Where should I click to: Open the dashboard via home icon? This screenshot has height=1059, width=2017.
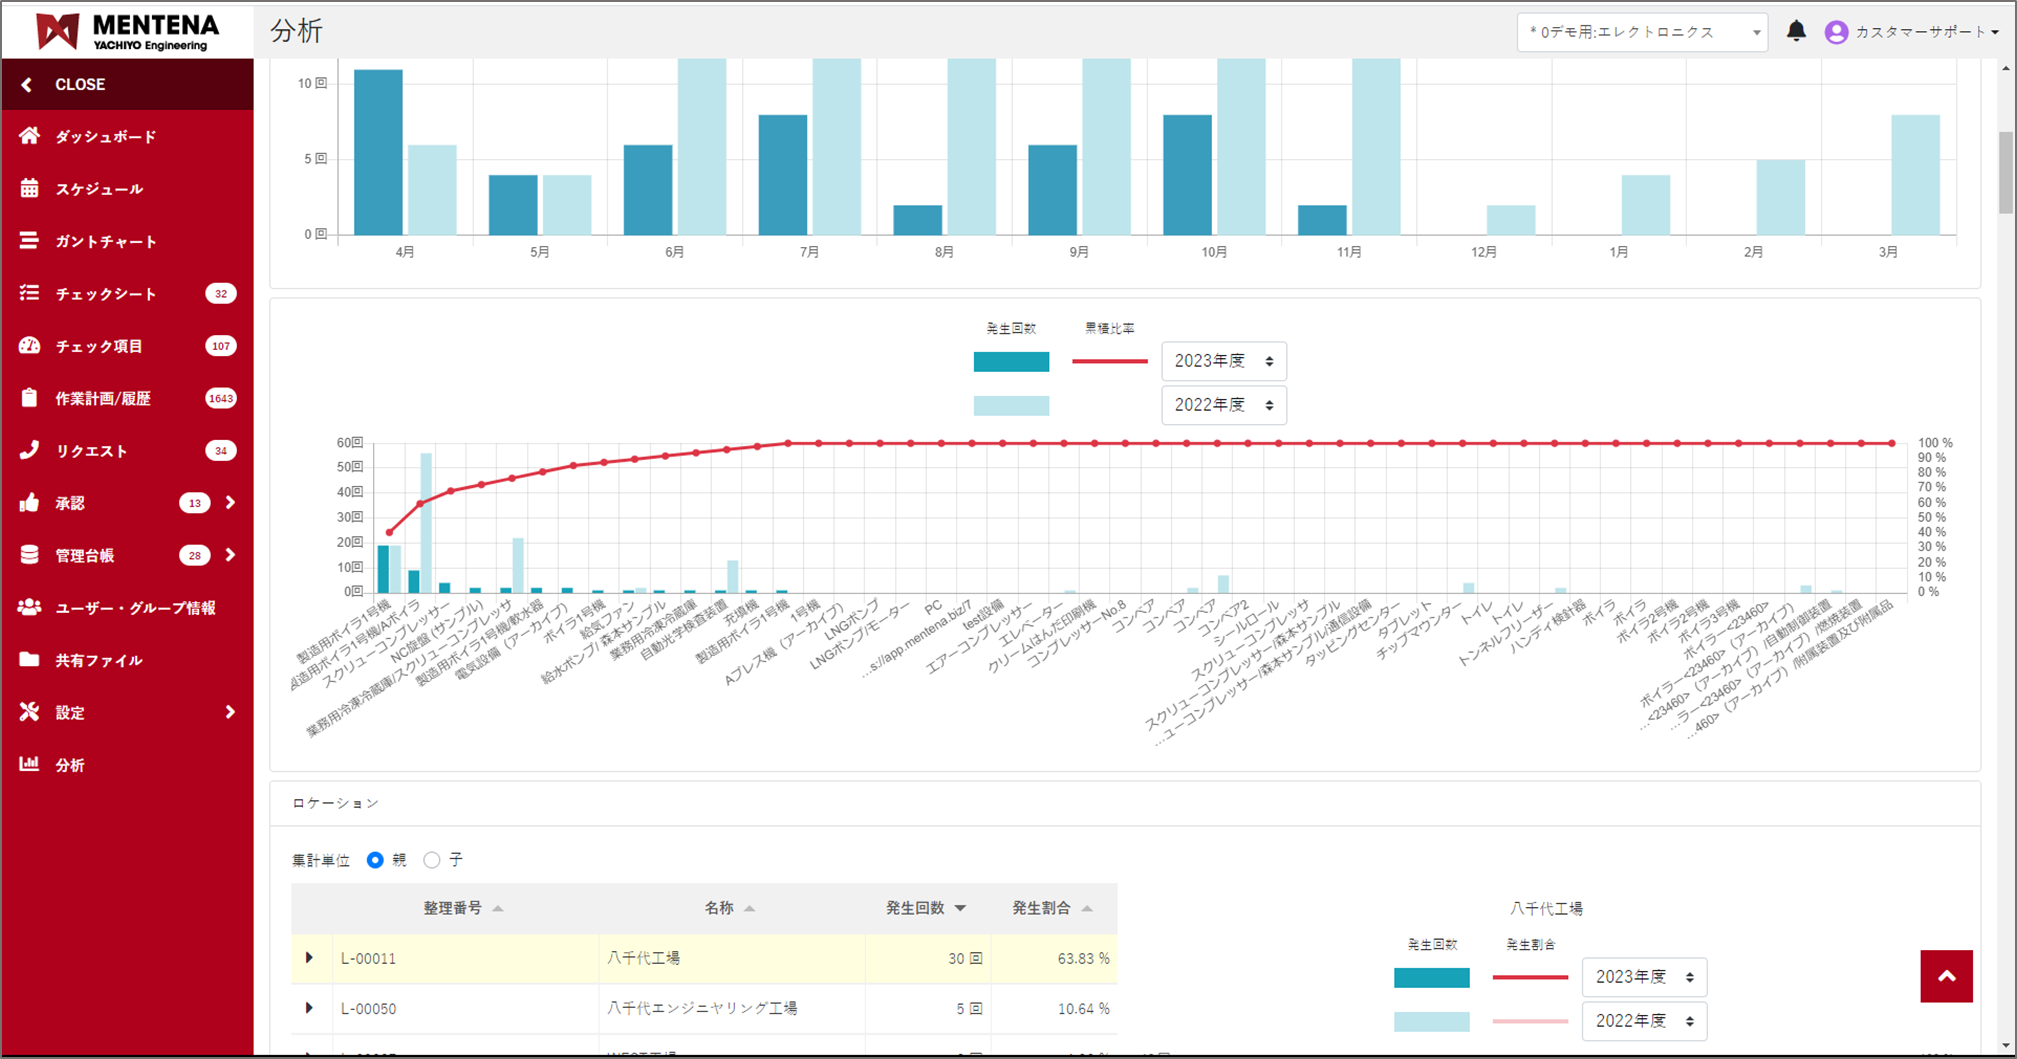29,136
